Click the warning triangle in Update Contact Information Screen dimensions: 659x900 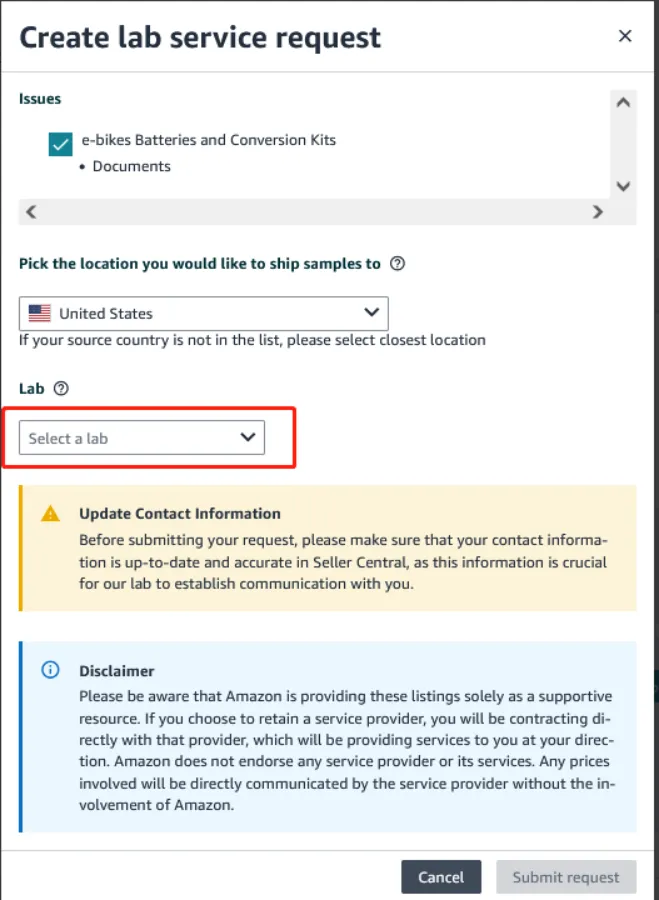pyautogui.click(x=48, y=513)
